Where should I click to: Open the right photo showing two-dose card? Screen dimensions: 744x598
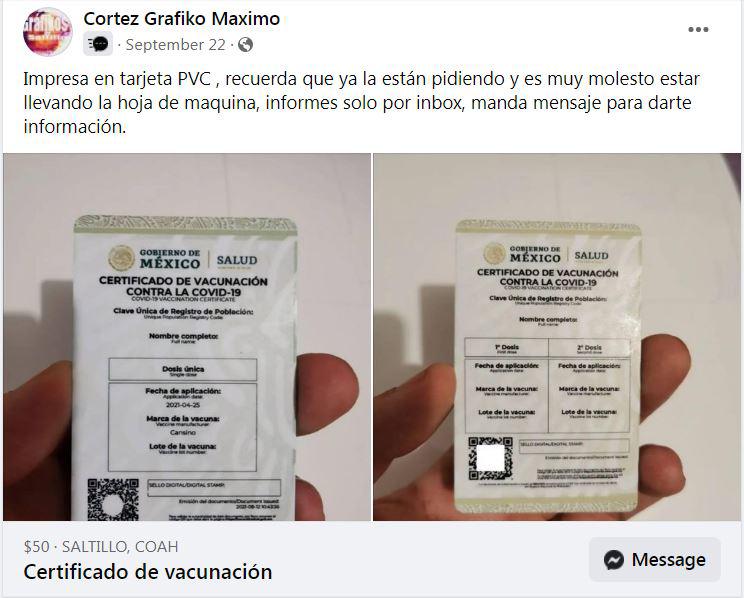(x=557, y=337)
